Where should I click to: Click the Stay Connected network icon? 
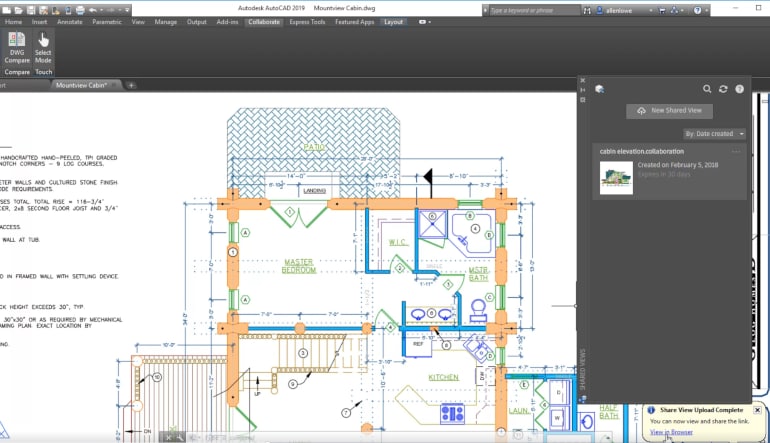pyautogui.click(x=674, y=10)
